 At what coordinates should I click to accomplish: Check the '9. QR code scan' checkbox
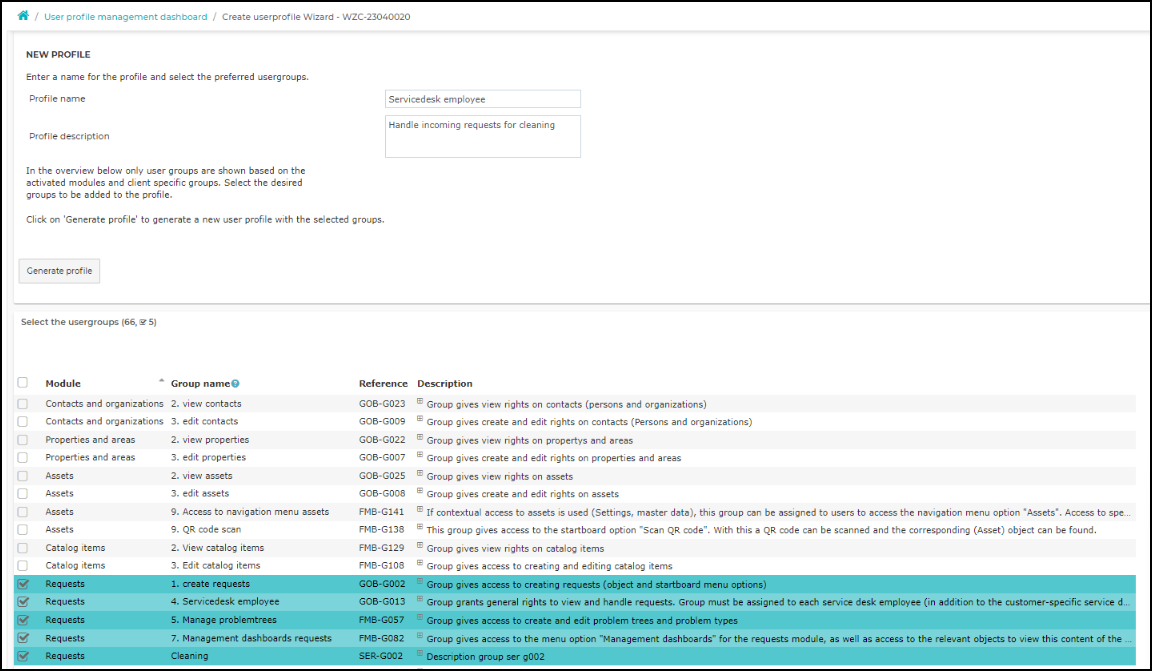point(23,529)
